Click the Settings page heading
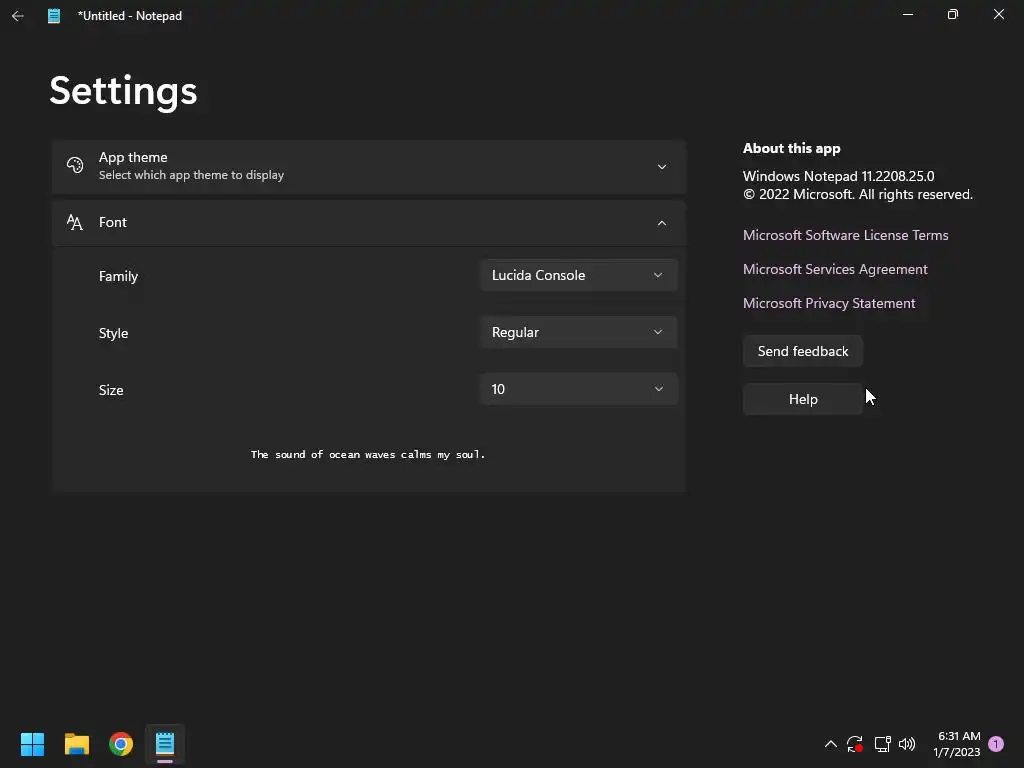1024x768 pixels. [123, 90]
